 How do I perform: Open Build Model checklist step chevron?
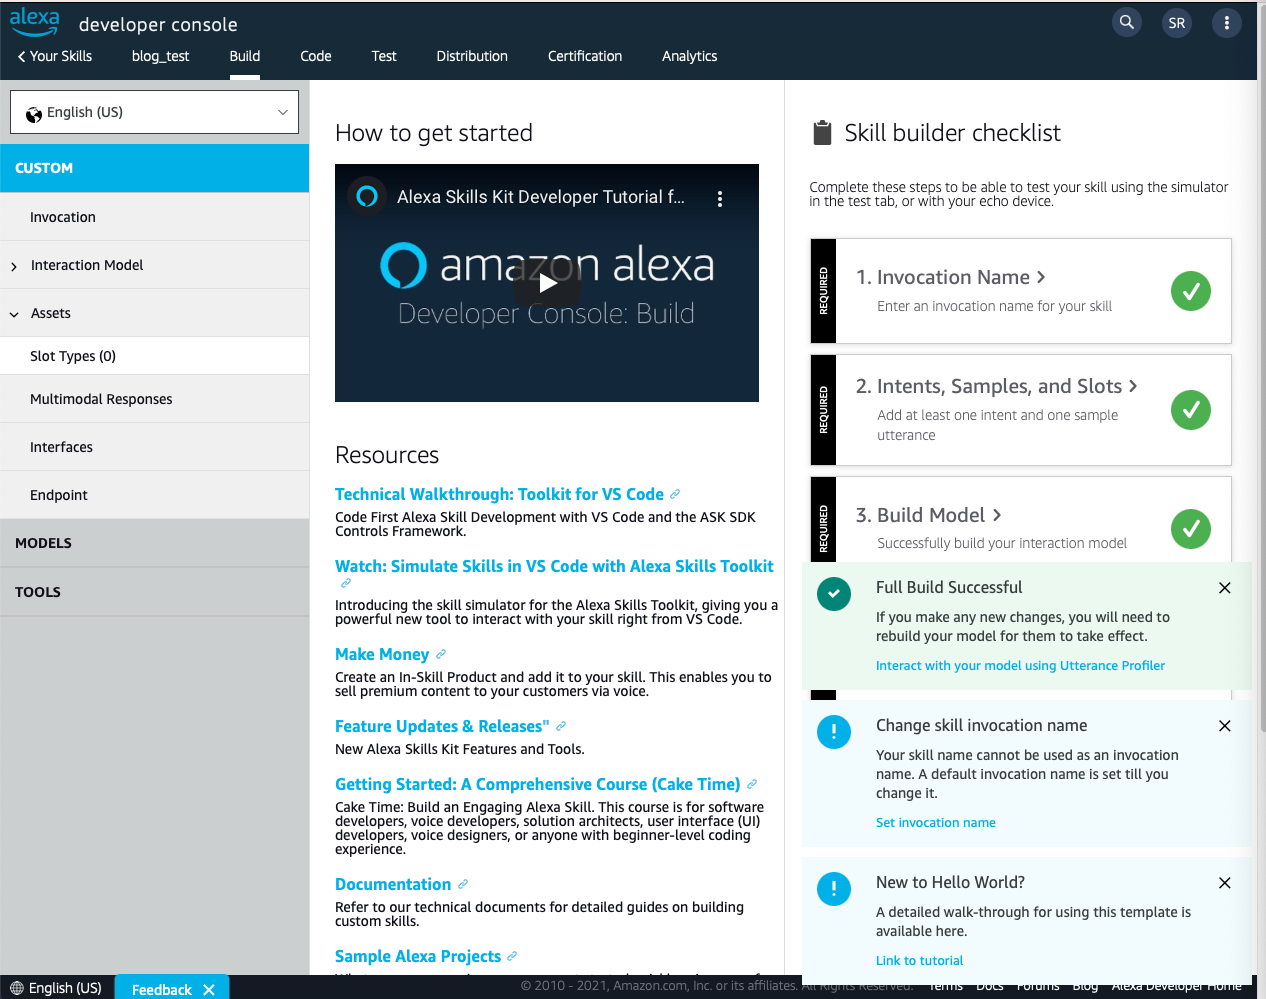pos(997,515)
